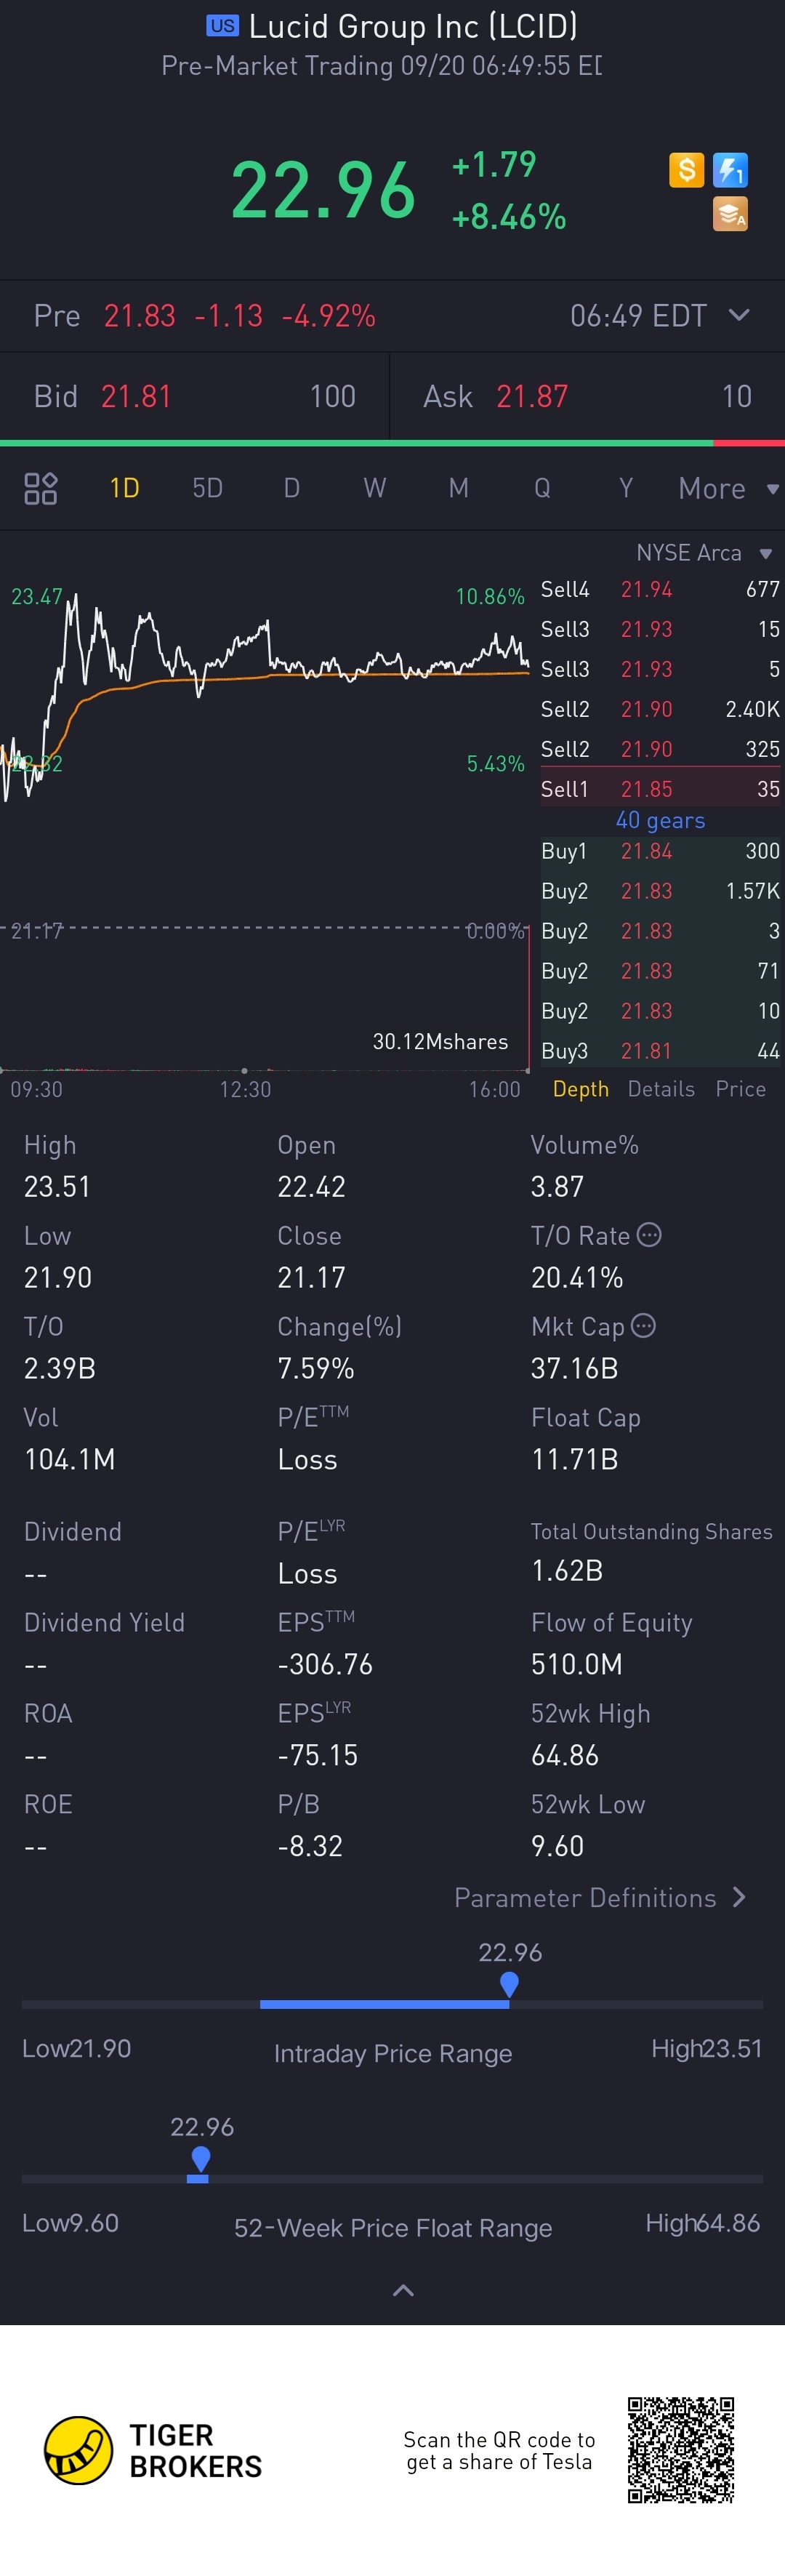Select the 1D chart tab
This screenshot has height=2576, width=785.
(124, 488)
